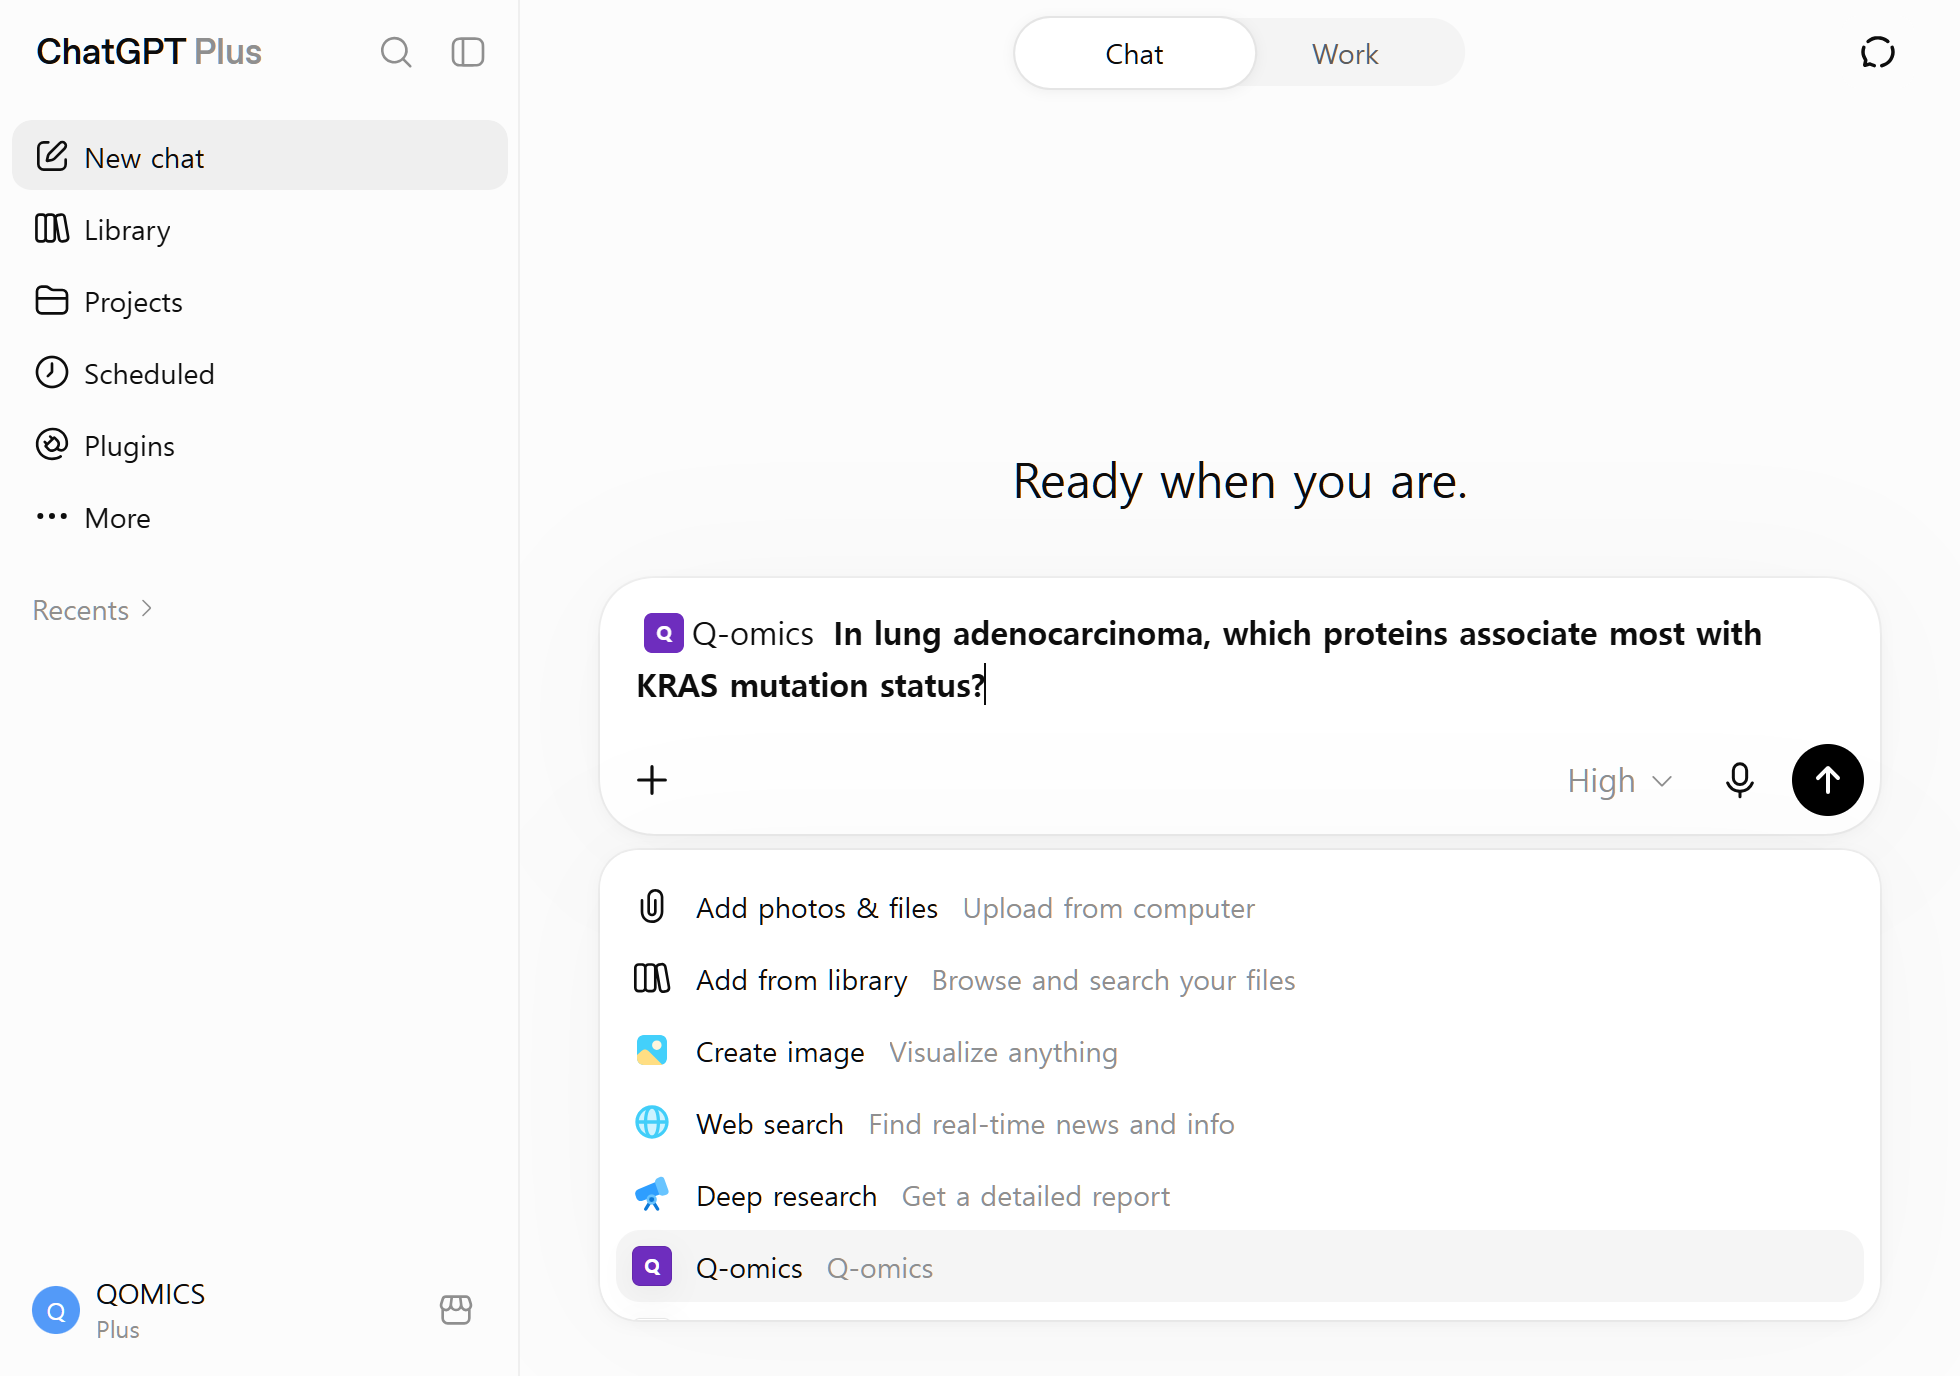Collapse the sidebar with the panel icon
The image size is (1960, 1376).
coord(468,52)
